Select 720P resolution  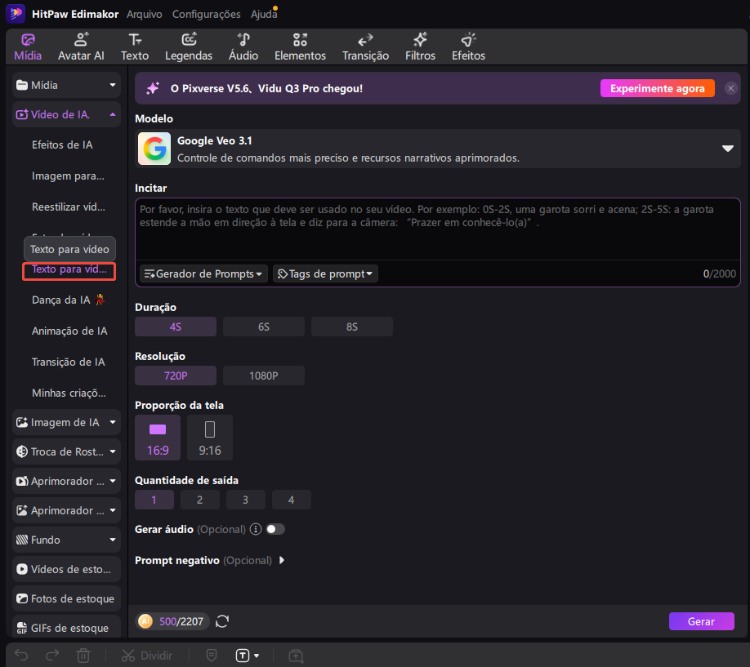point(176,376)
